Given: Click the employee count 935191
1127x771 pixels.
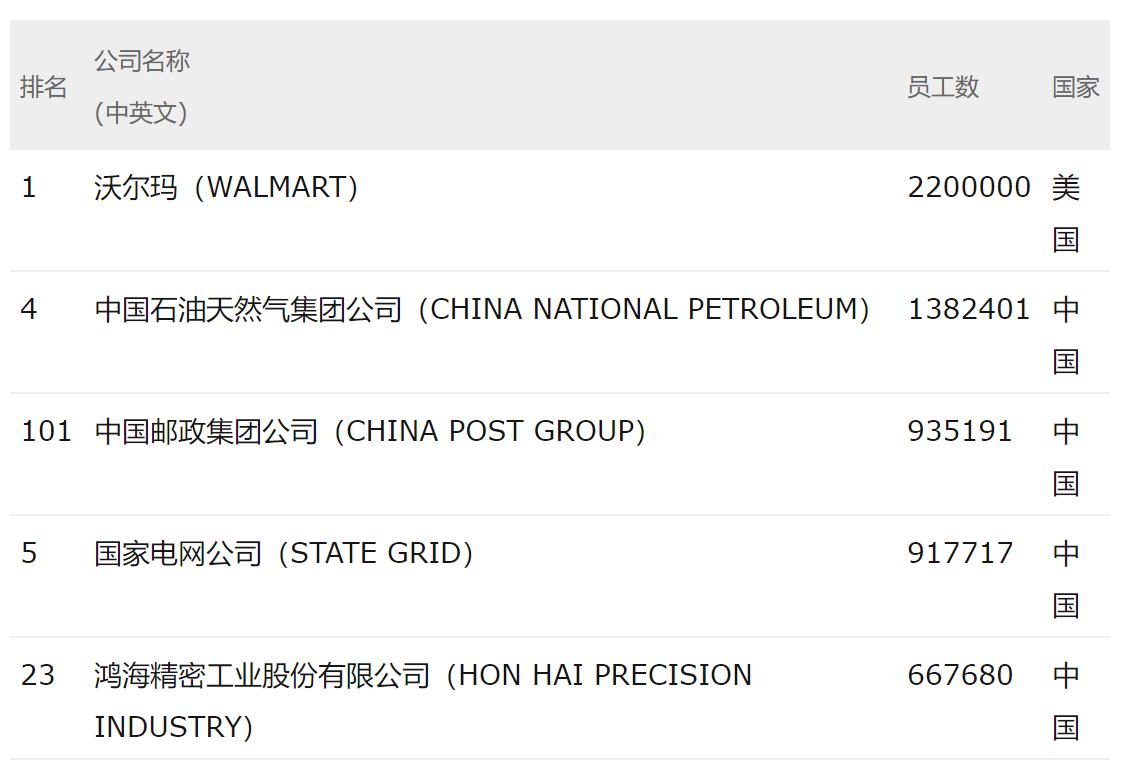Looking at the screenshot, I should (x=960, y=432).
